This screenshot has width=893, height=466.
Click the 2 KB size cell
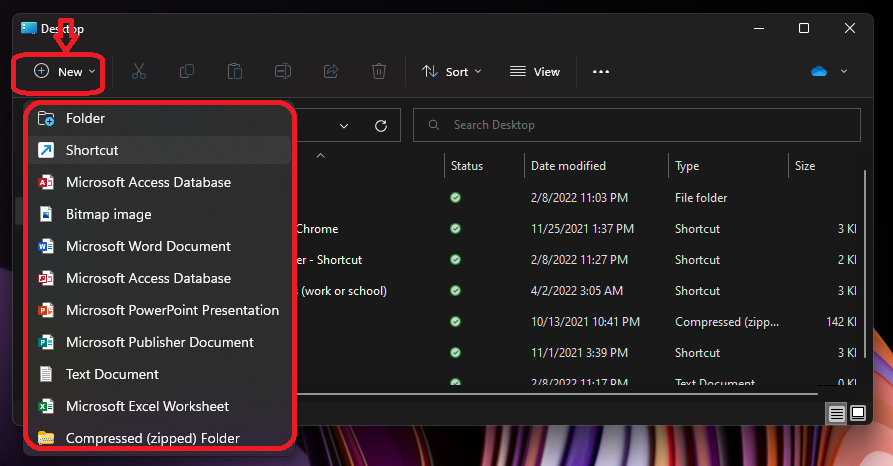[847, 260]
